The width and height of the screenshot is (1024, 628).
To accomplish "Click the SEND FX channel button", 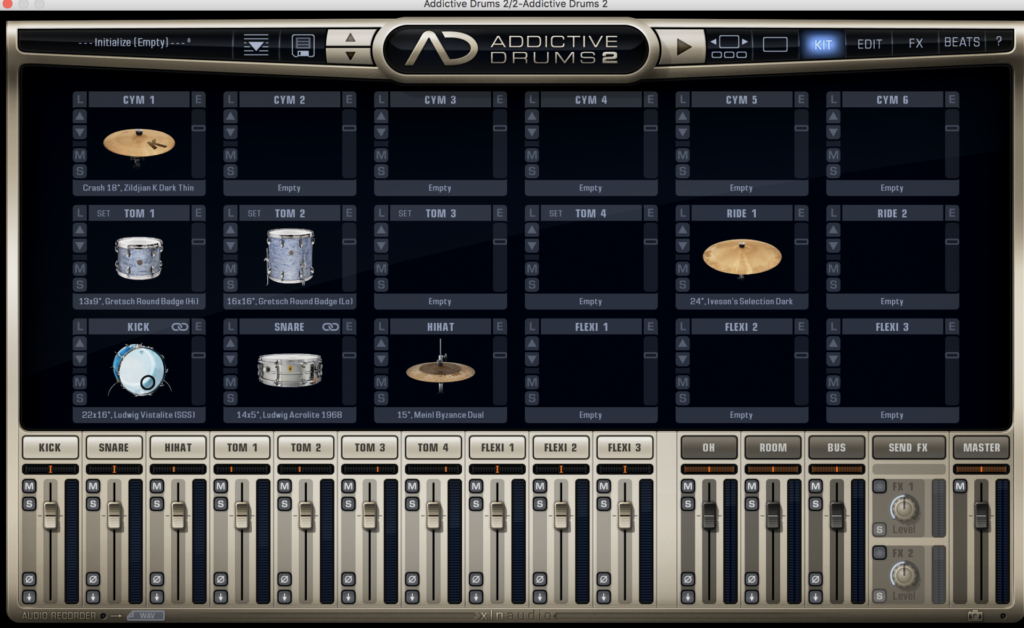I will coord(908,447).
